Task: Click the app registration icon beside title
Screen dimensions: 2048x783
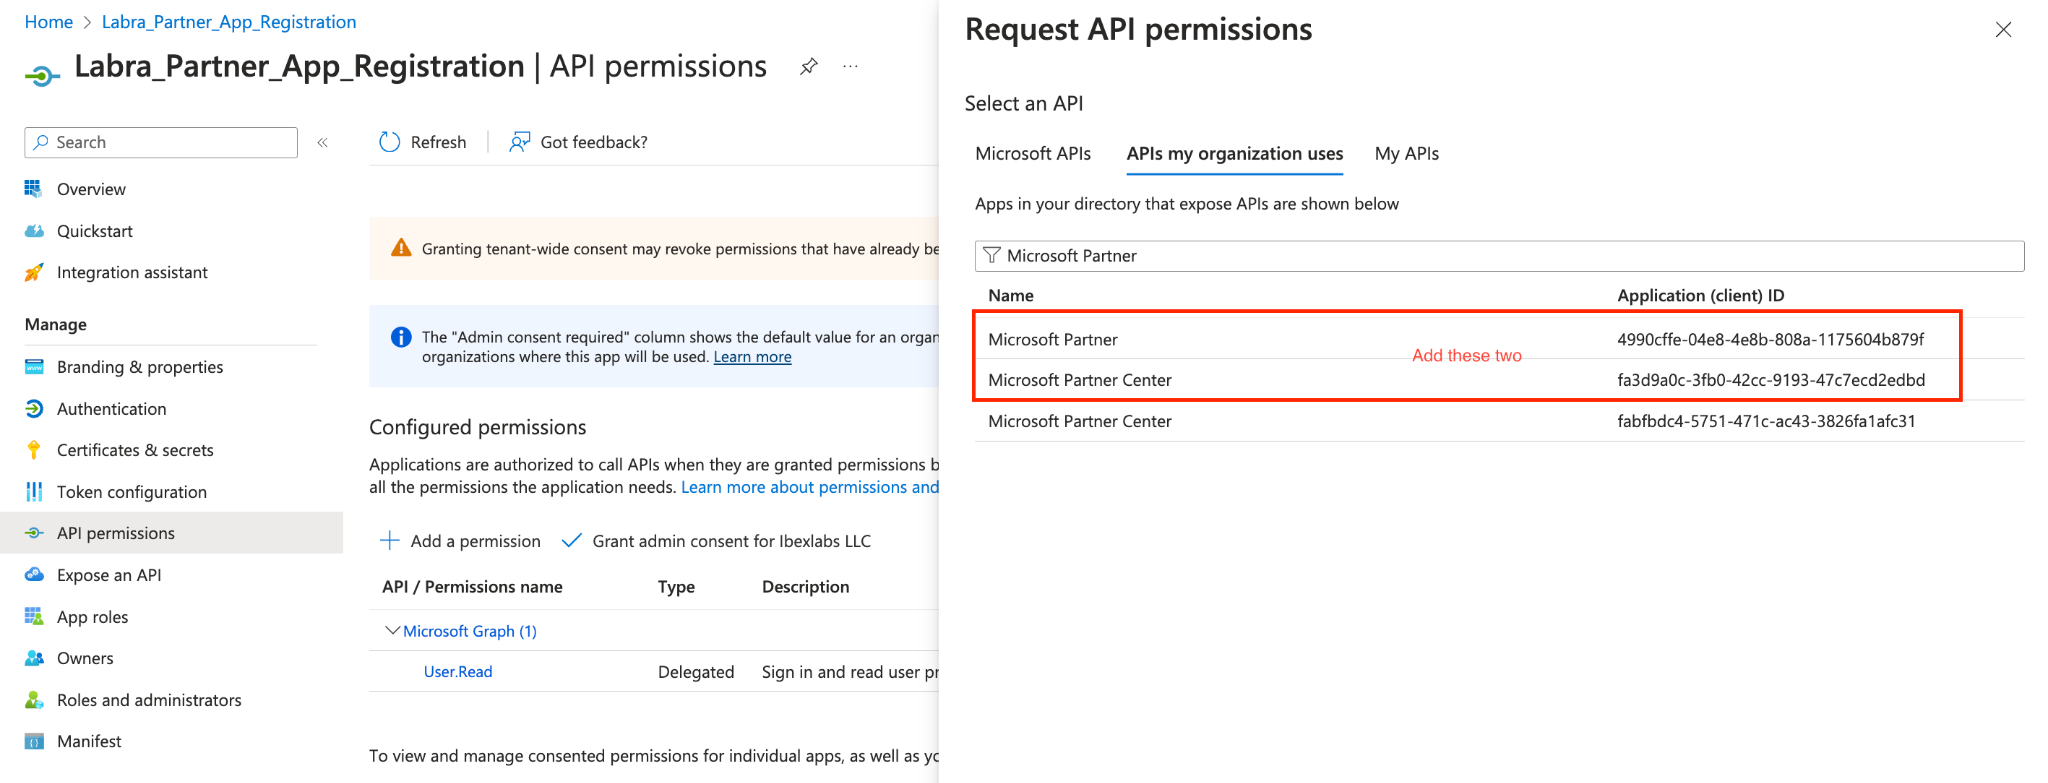Action: pyautogui.click(x=42, y=75)
